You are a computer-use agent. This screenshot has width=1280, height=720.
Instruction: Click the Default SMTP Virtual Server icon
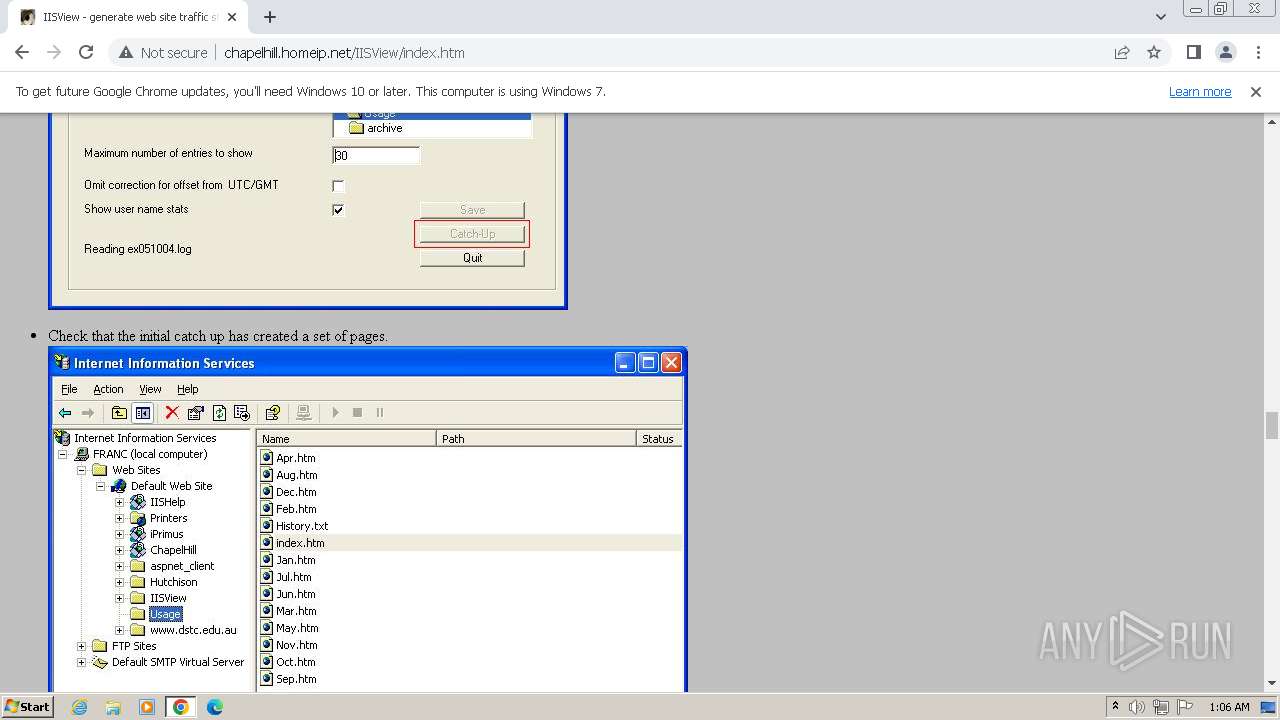click(100, 662)
